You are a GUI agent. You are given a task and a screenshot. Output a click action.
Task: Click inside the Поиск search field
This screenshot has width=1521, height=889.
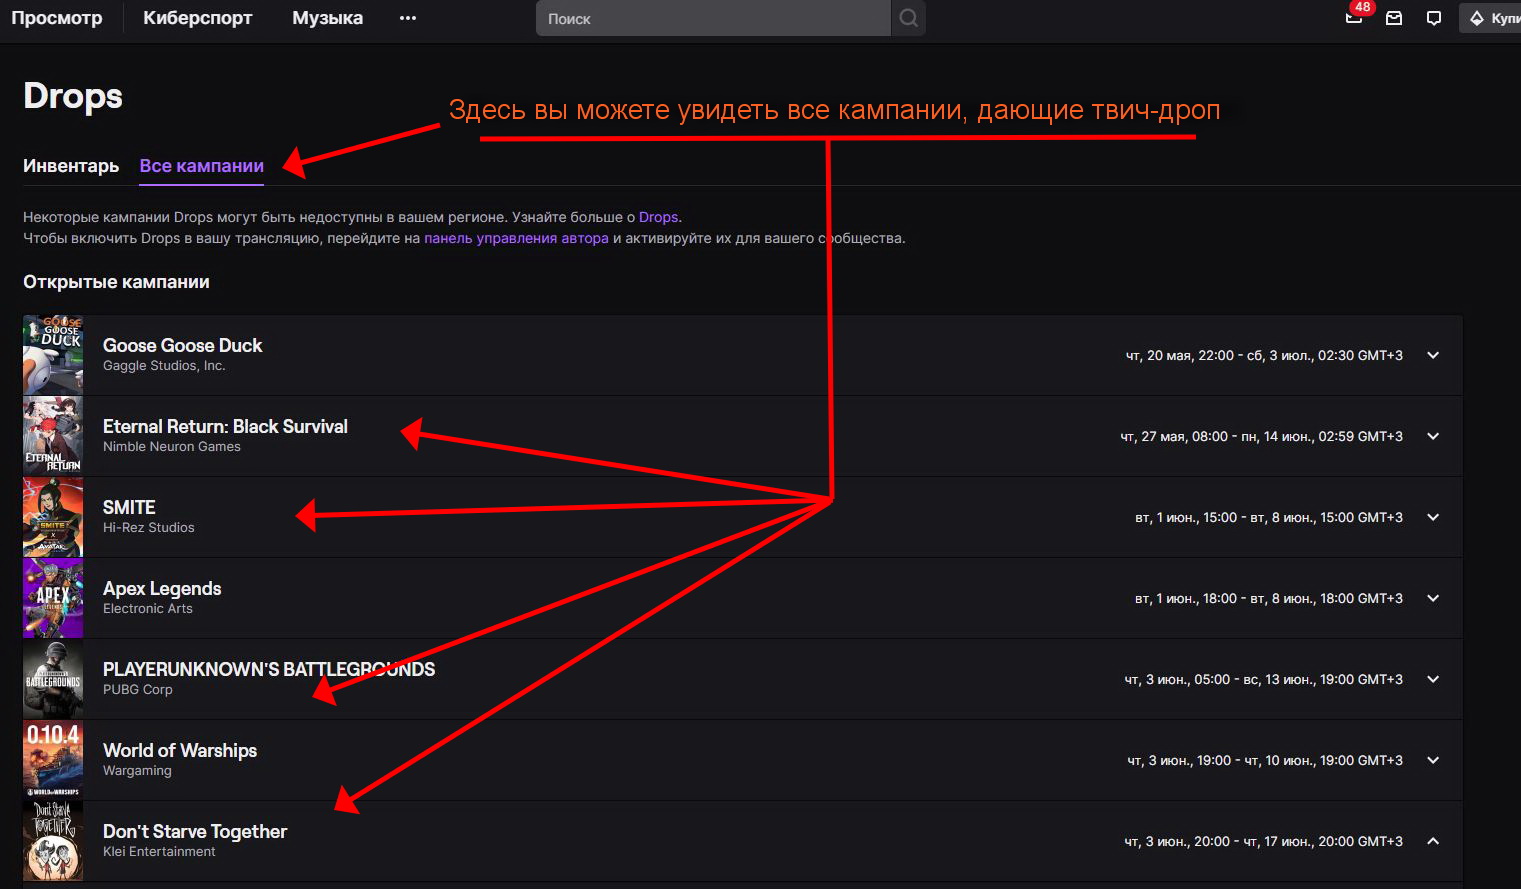(713, 18)
